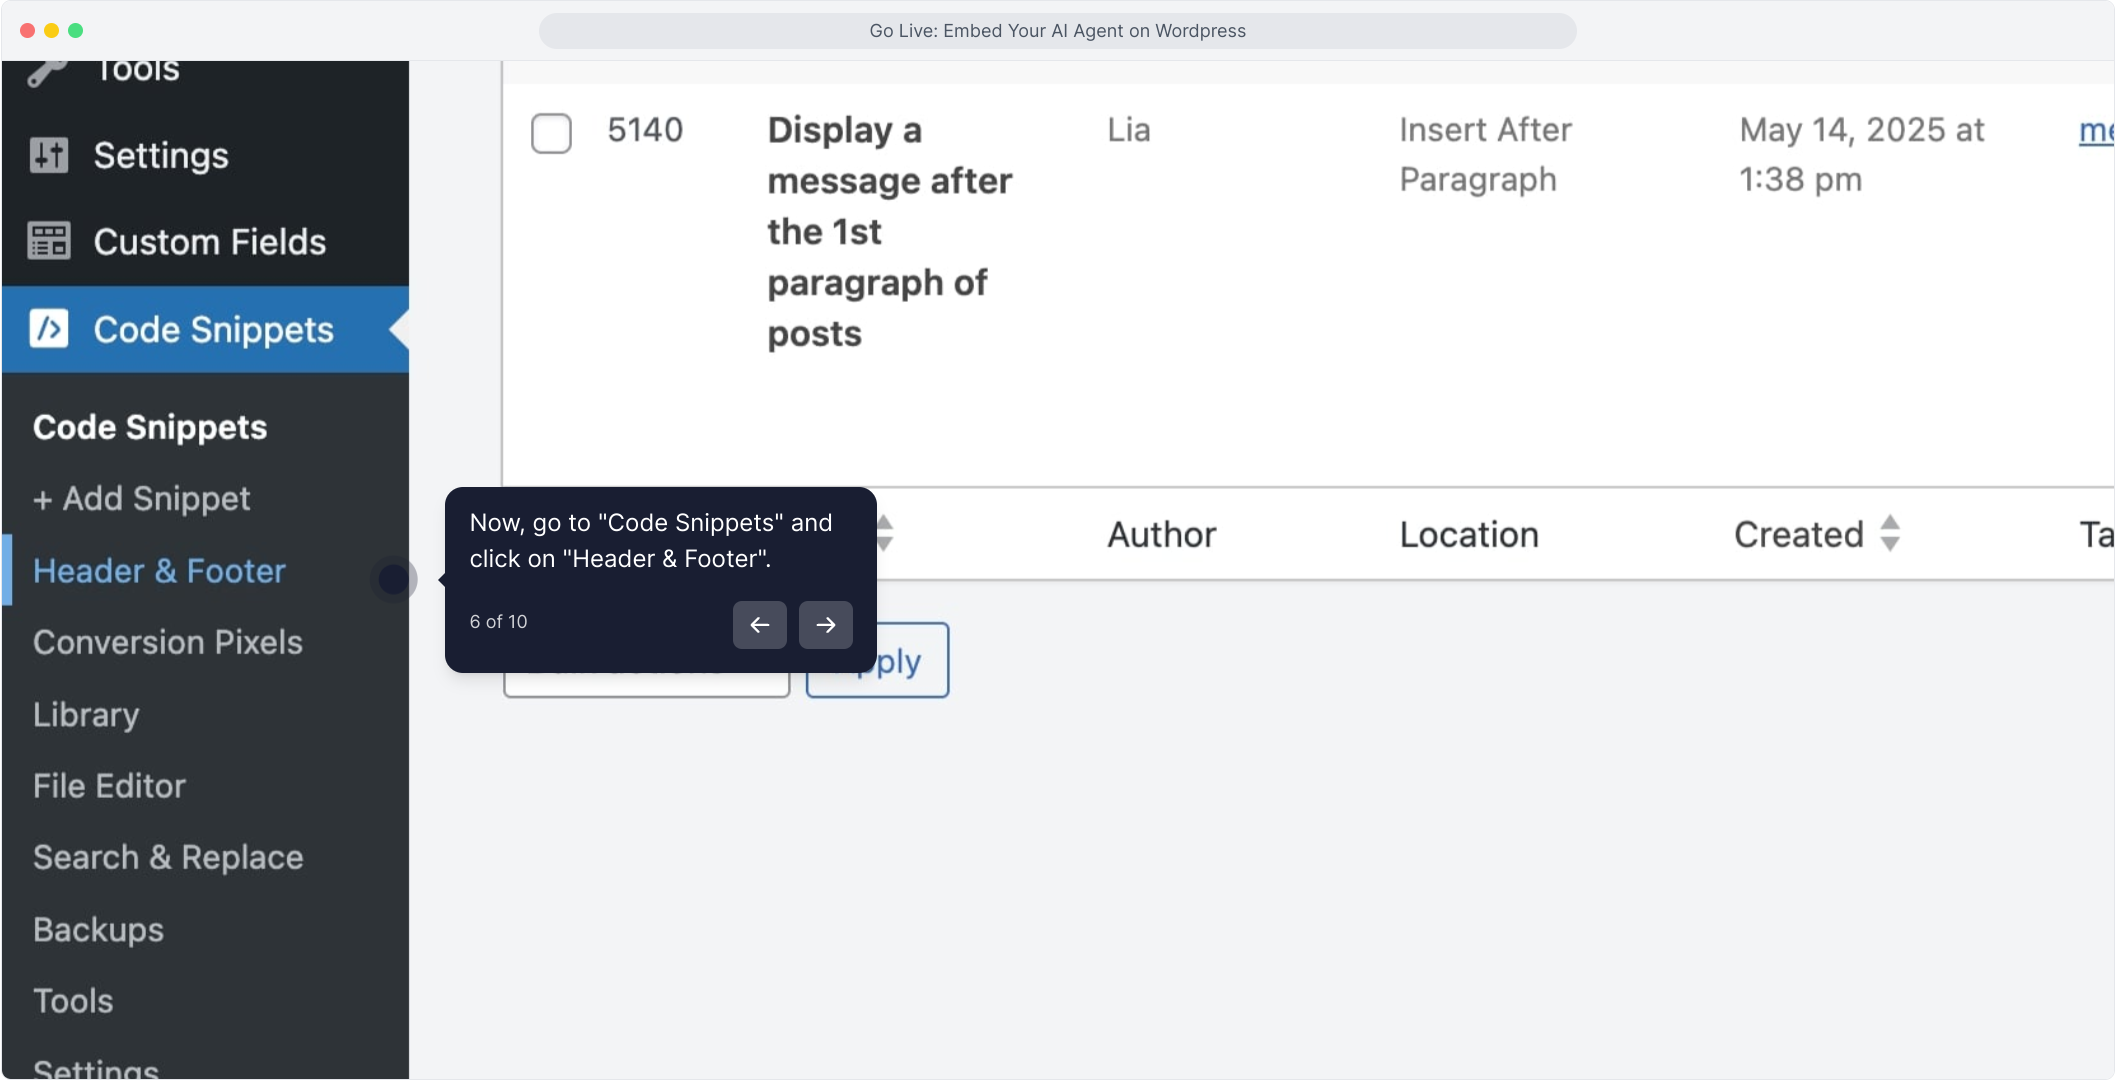Check the box for snippet 5140

click(551, 133)
